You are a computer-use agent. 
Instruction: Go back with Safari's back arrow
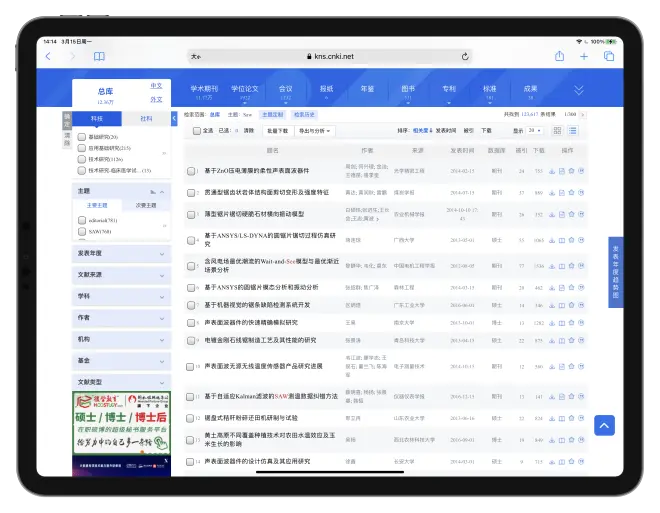[48, 56]
